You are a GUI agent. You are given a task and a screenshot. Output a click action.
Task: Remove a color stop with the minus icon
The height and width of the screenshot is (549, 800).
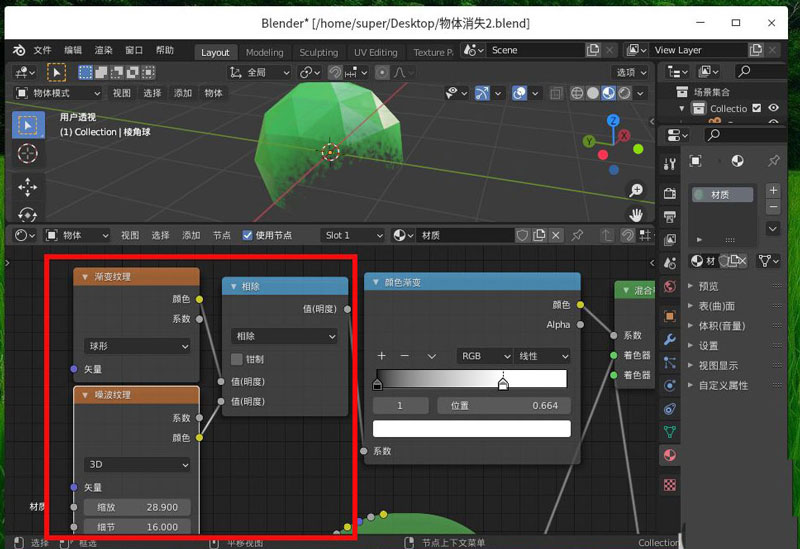pos(404,356)
